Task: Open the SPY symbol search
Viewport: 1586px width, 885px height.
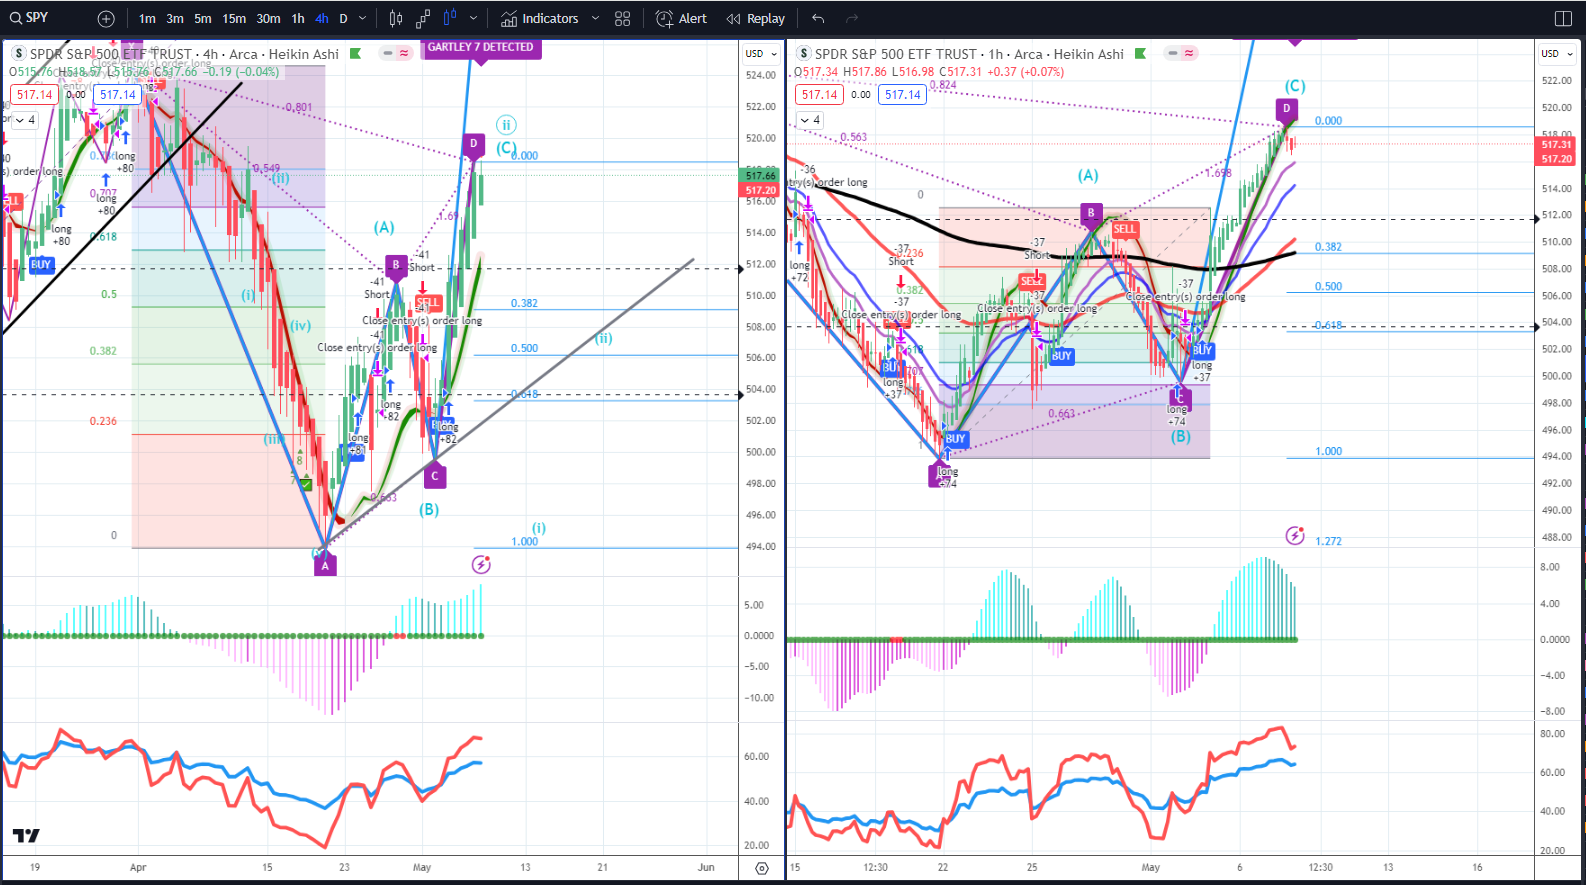Action: 30,18
